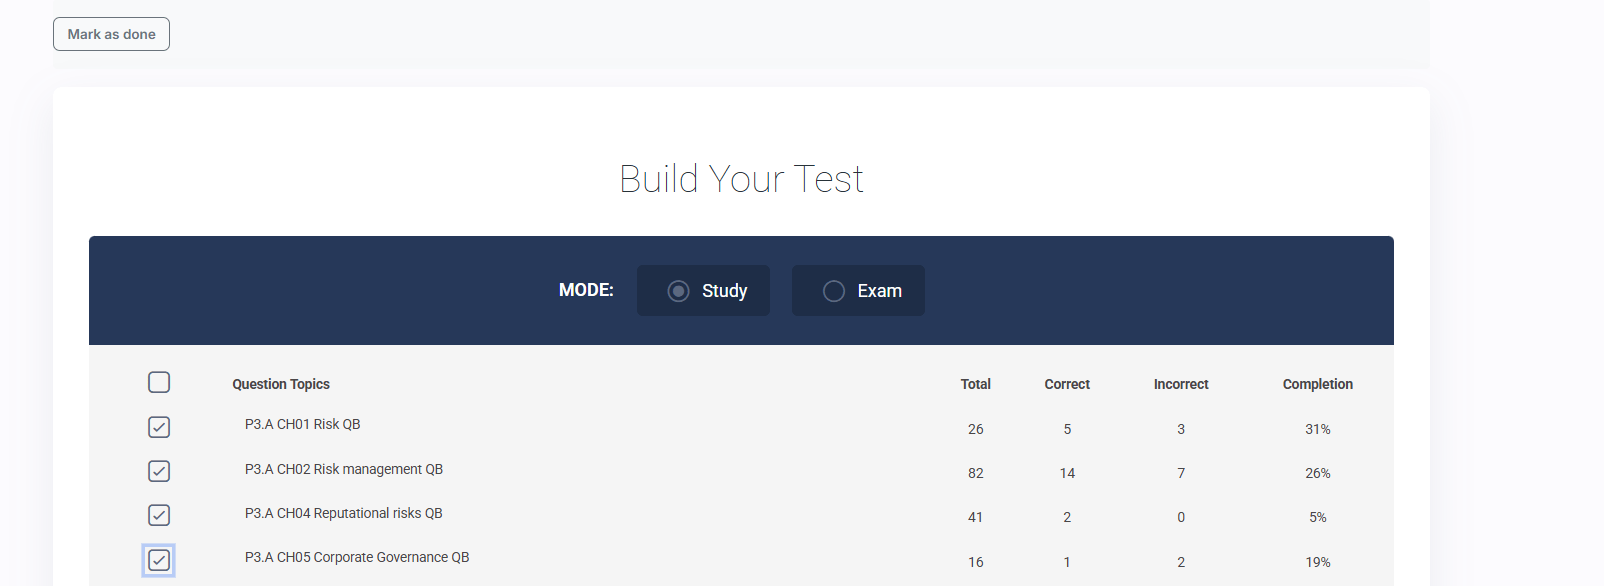Image resolution: width=1604 pixels, height=586 pixels.
Task: Click the Incorrect column header
Action: pyautogui.click(x=1181, y=384)
